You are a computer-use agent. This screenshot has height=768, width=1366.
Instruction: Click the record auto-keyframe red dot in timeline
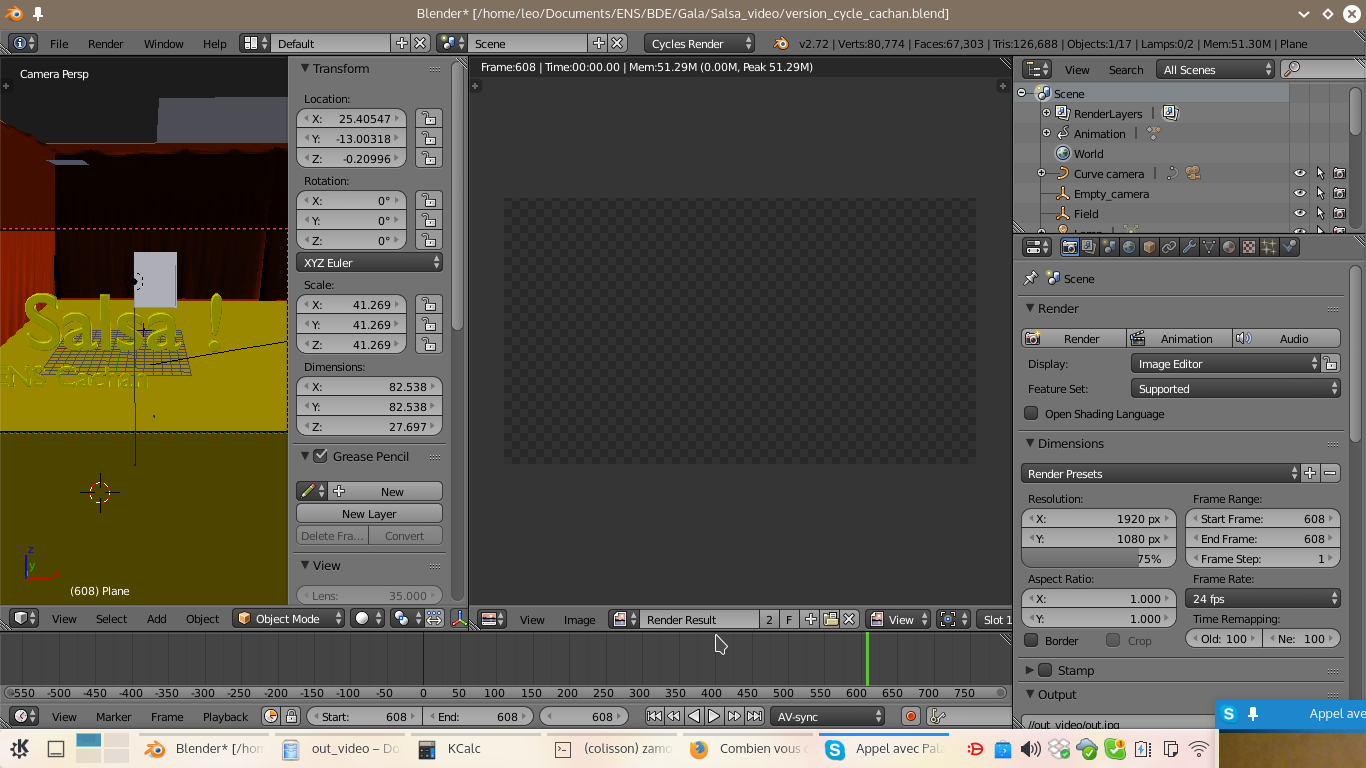(910, 716)
